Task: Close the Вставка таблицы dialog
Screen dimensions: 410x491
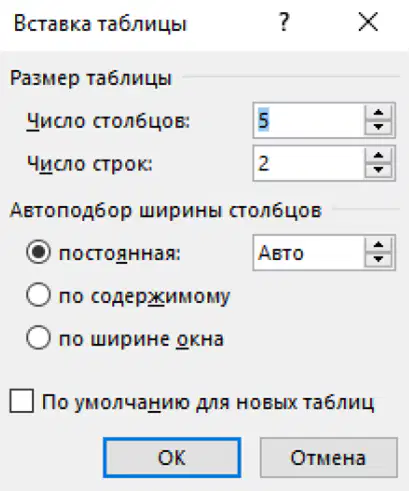Action: coord(368,22)
